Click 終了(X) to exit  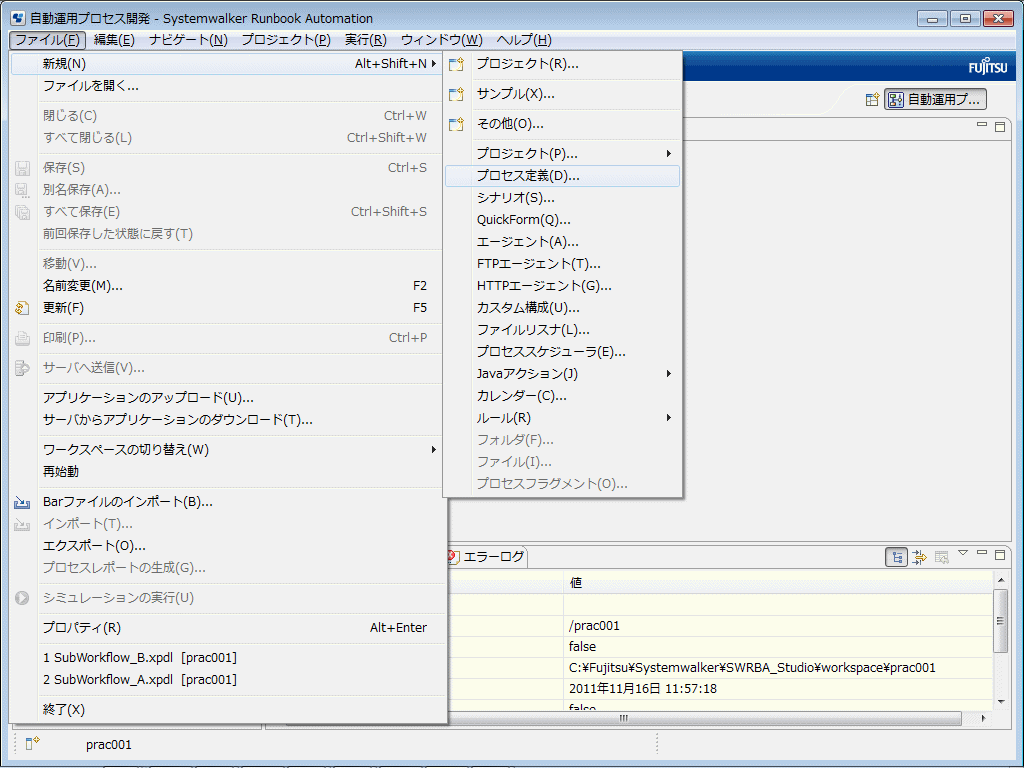pyautogui.click(x=227, y=710)
